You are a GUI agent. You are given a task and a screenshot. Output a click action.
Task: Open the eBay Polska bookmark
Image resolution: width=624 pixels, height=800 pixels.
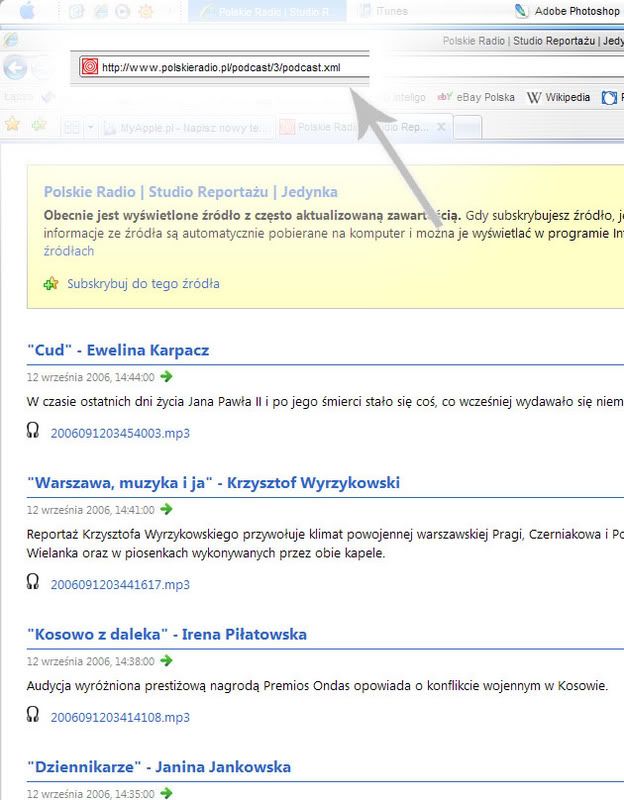tap(476, 97)
